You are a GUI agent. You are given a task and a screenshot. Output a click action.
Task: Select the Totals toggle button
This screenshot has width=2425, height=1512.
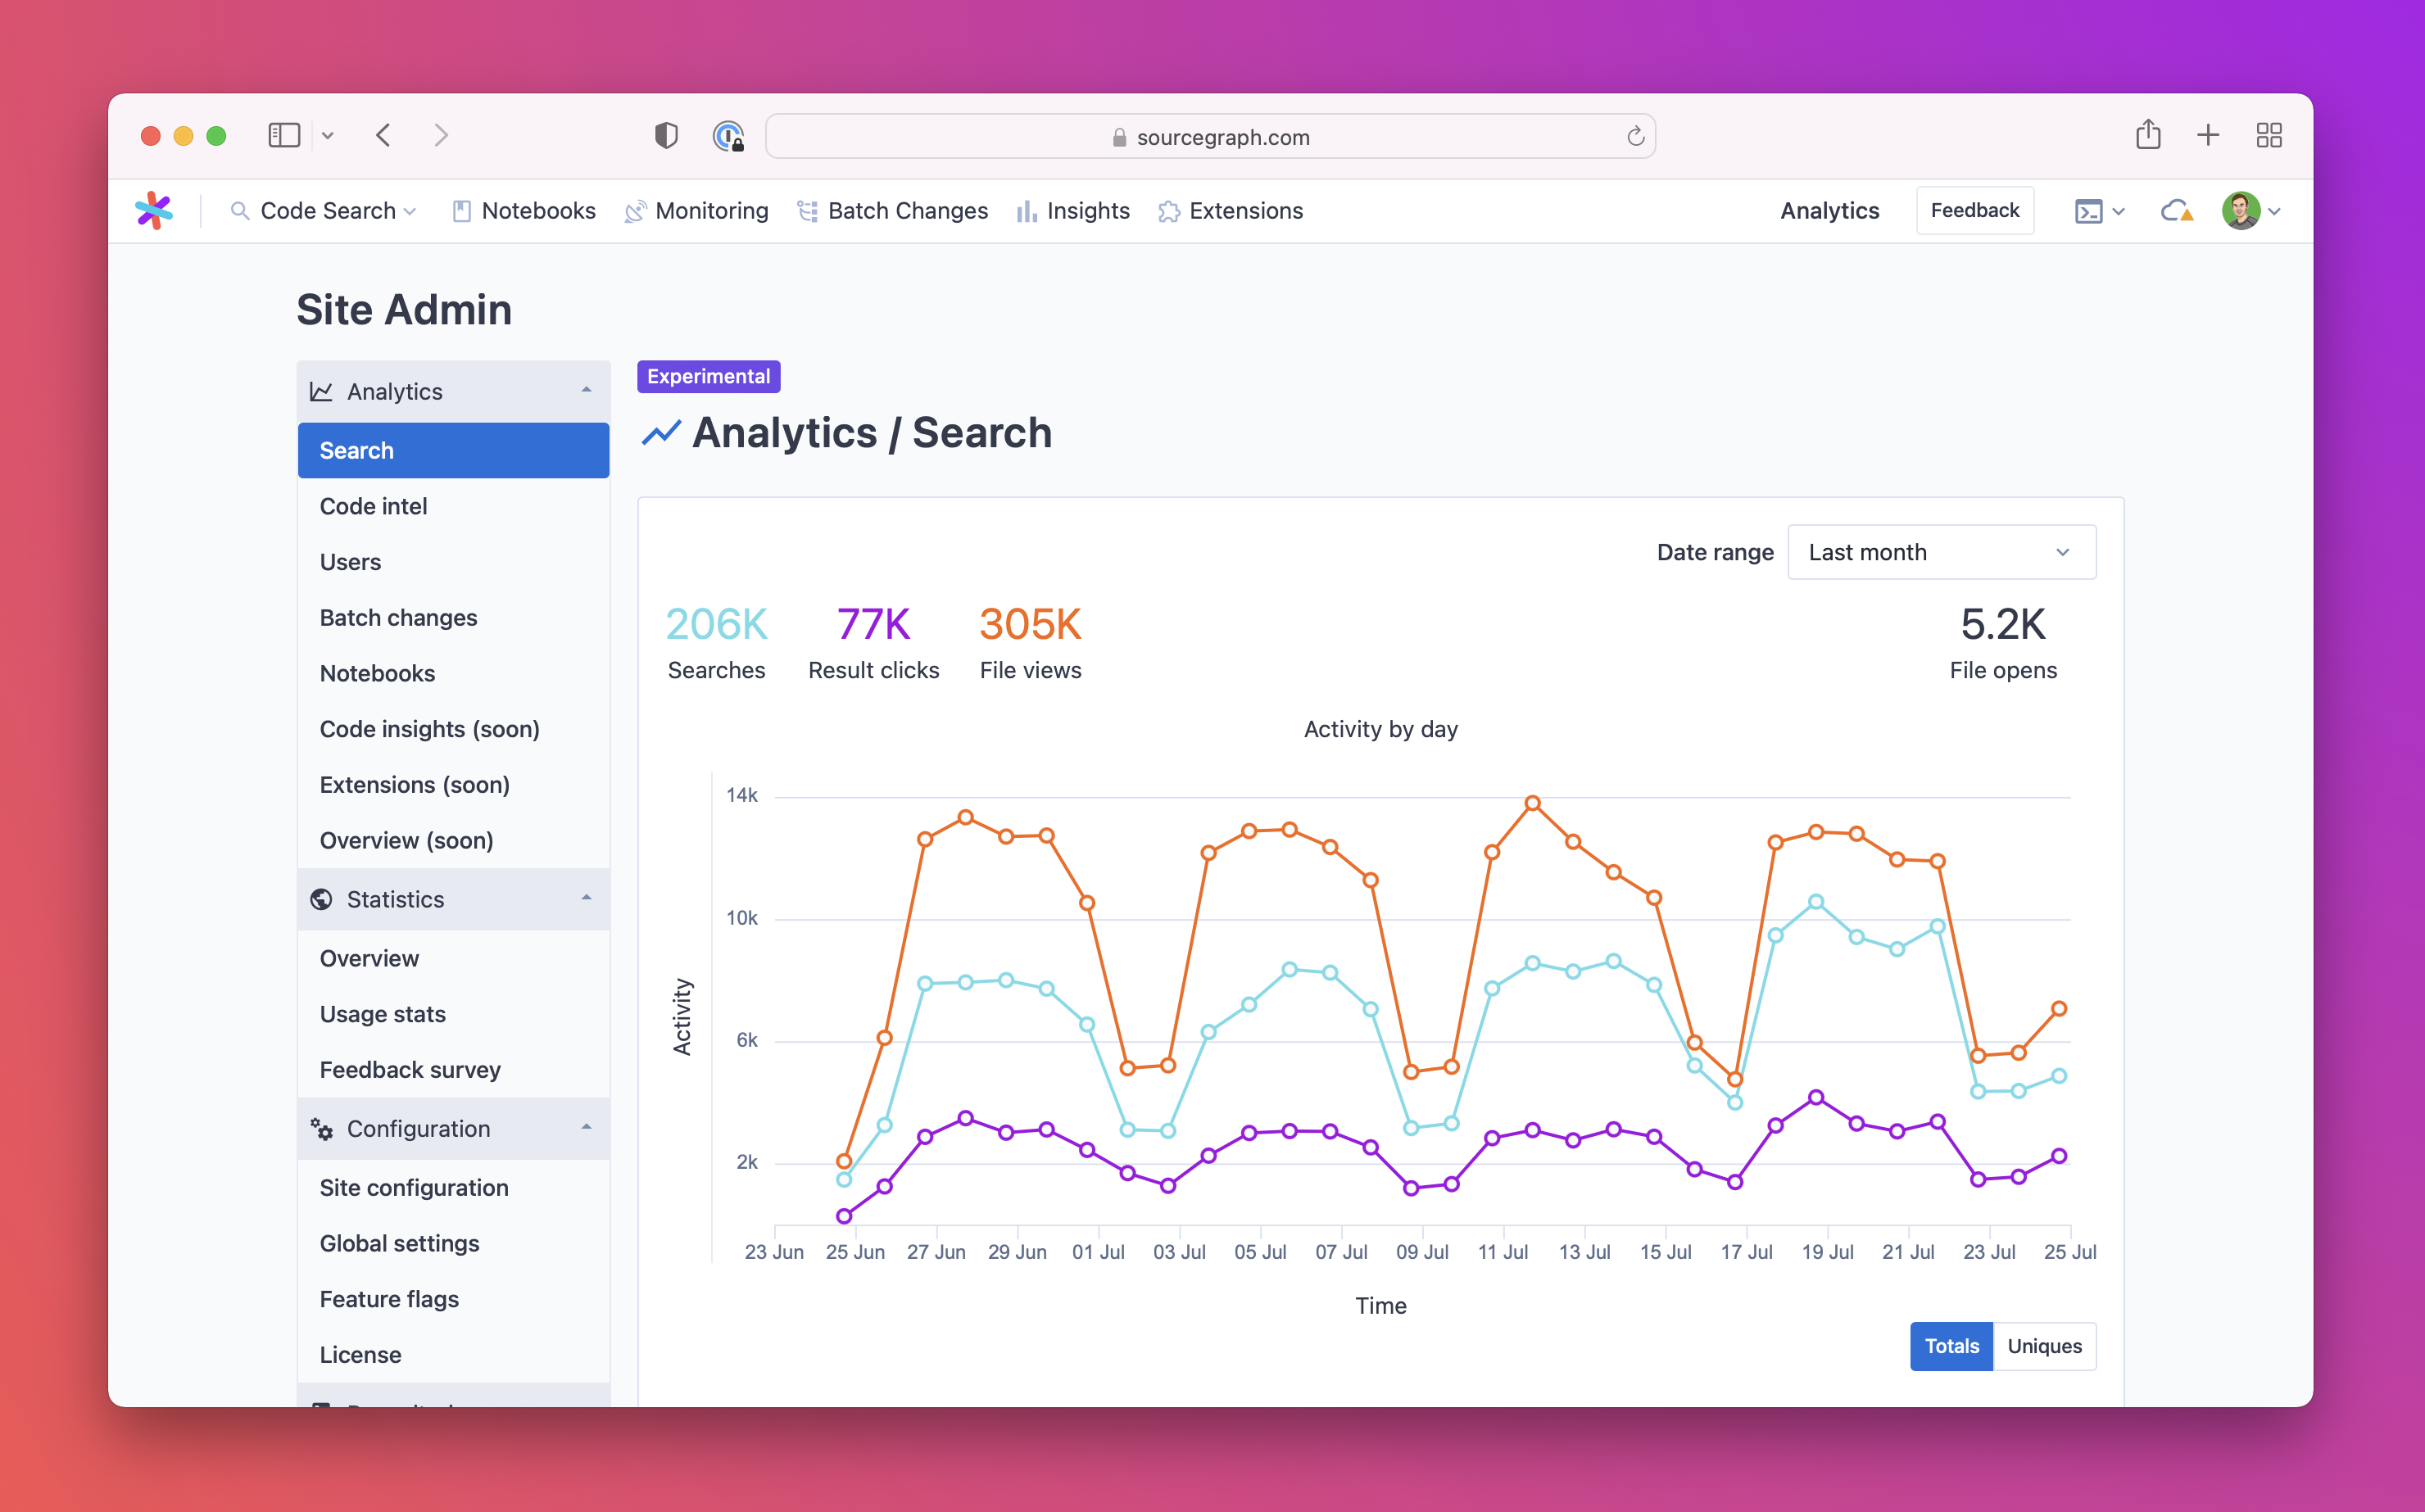point(1949,1345)
